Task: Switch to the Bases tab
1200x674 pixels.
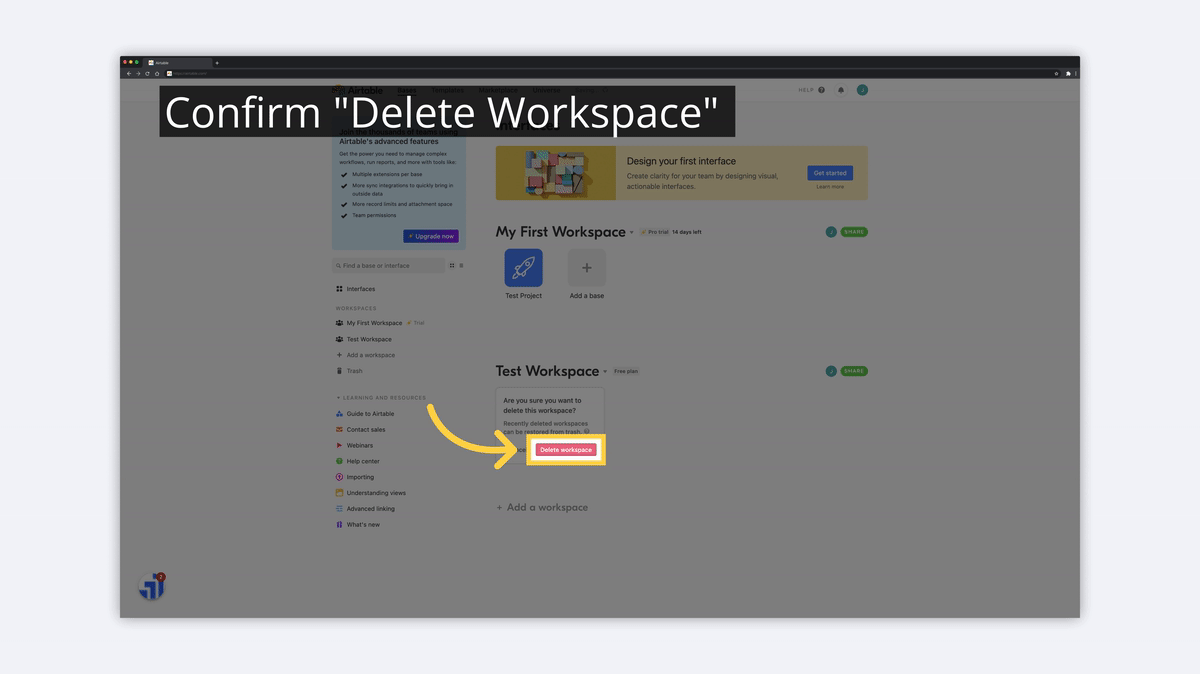Action: (x=407, y=90)
